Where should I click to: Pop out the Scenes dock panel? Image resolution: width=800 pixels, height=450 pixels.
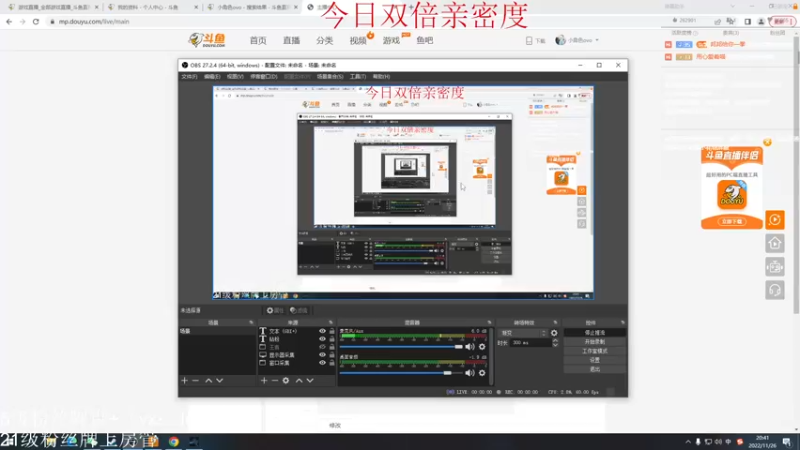coord(251,322)
